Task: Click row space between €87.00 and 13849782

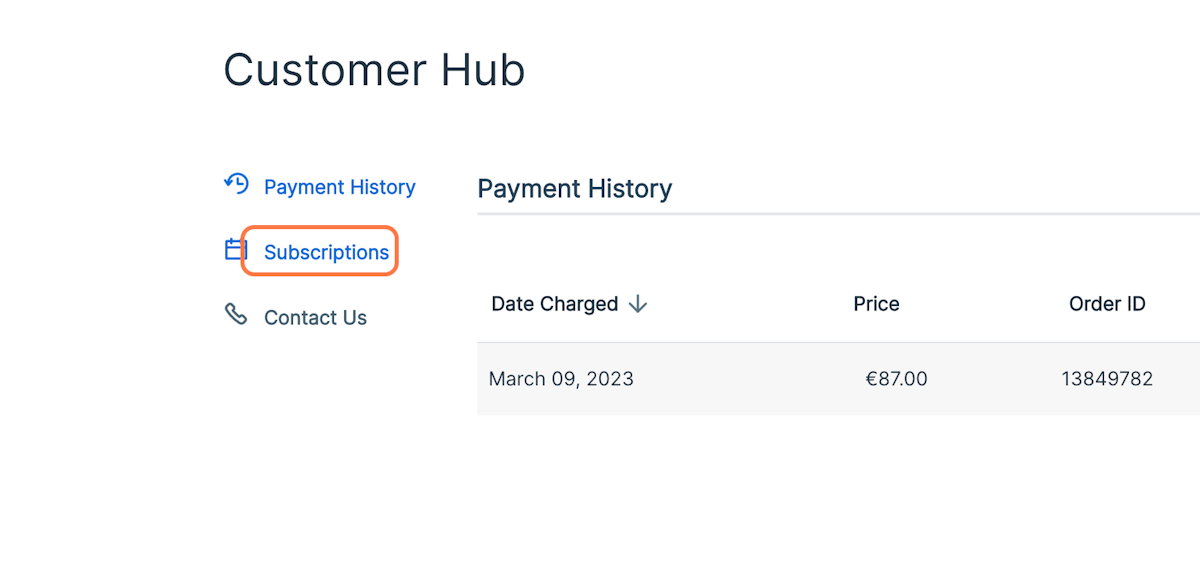Action: [x=995, y=379]
